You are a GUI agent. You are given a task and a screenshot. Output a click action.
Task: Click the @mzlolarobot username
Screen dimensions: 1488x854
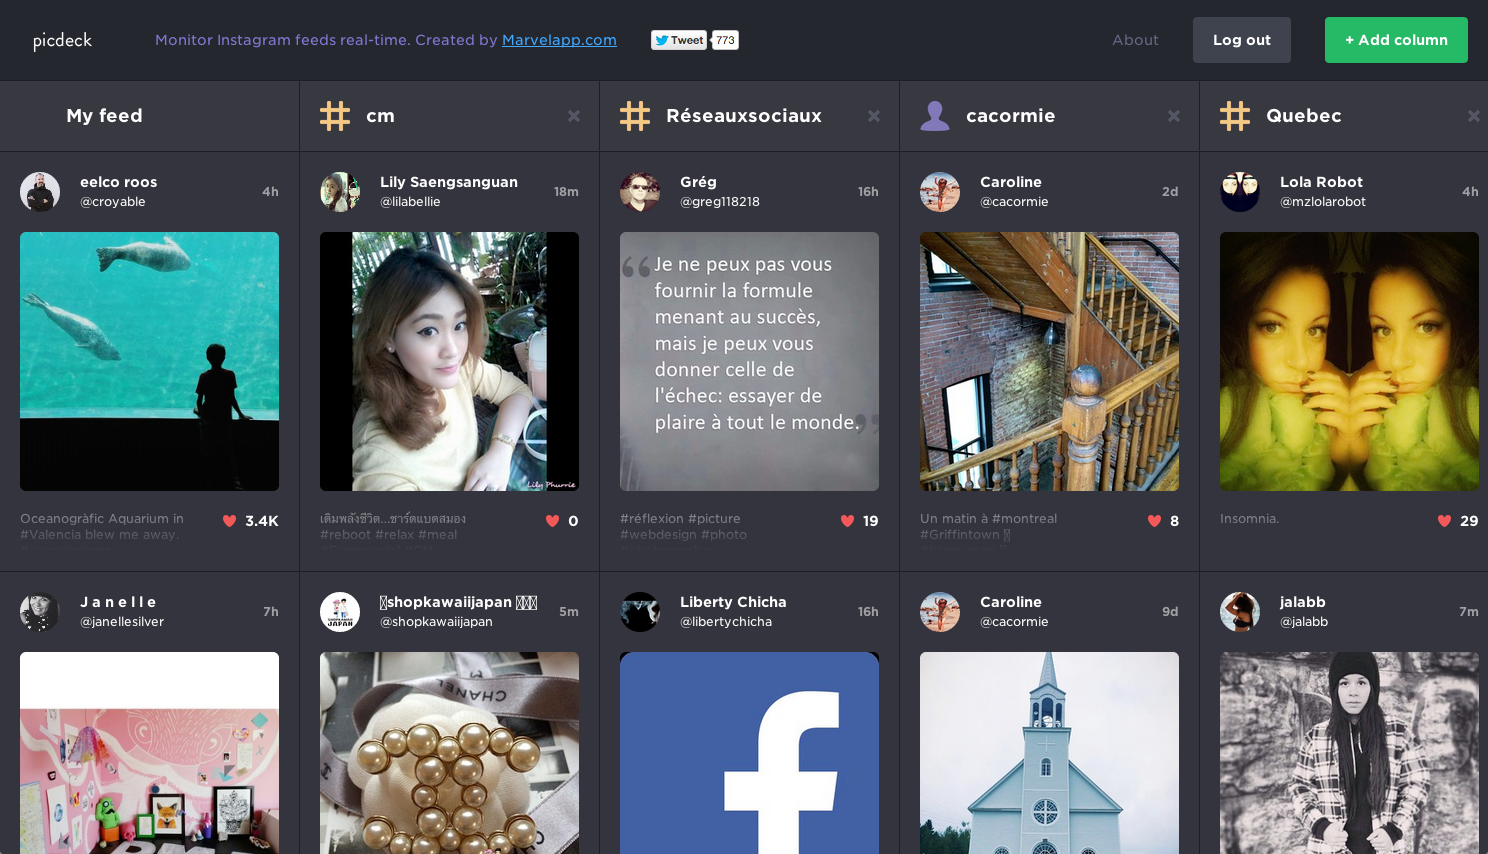pyautogui.click(x=1323, y=202)
